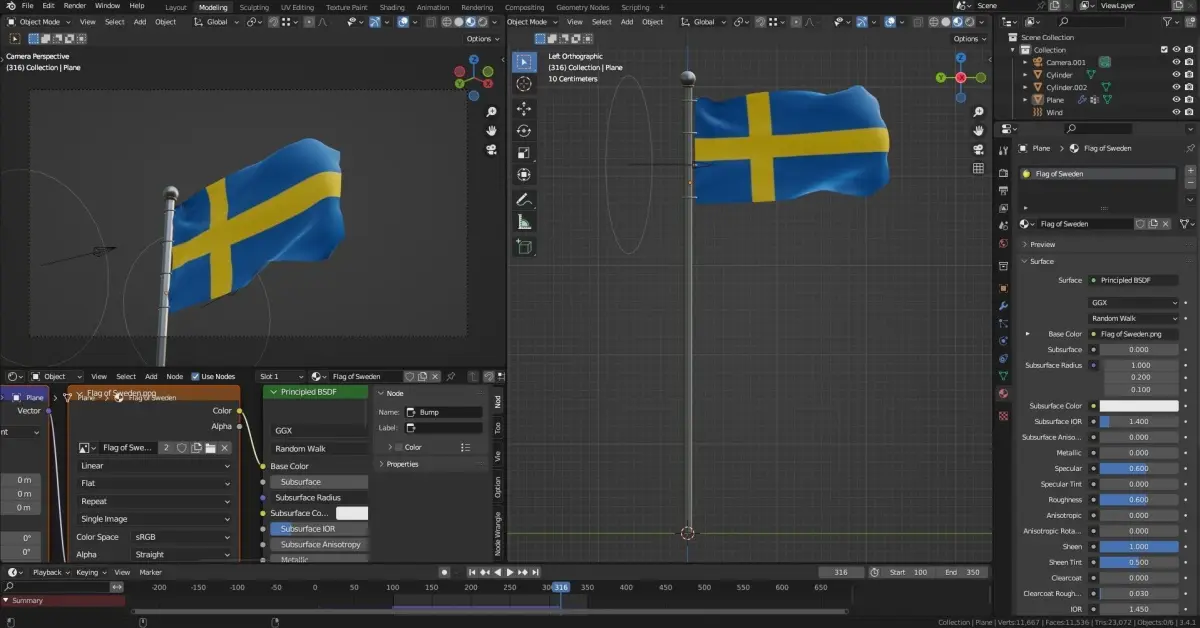Open Slot 1 selector in node editor
1200x628 pixels.
point(281,376)
